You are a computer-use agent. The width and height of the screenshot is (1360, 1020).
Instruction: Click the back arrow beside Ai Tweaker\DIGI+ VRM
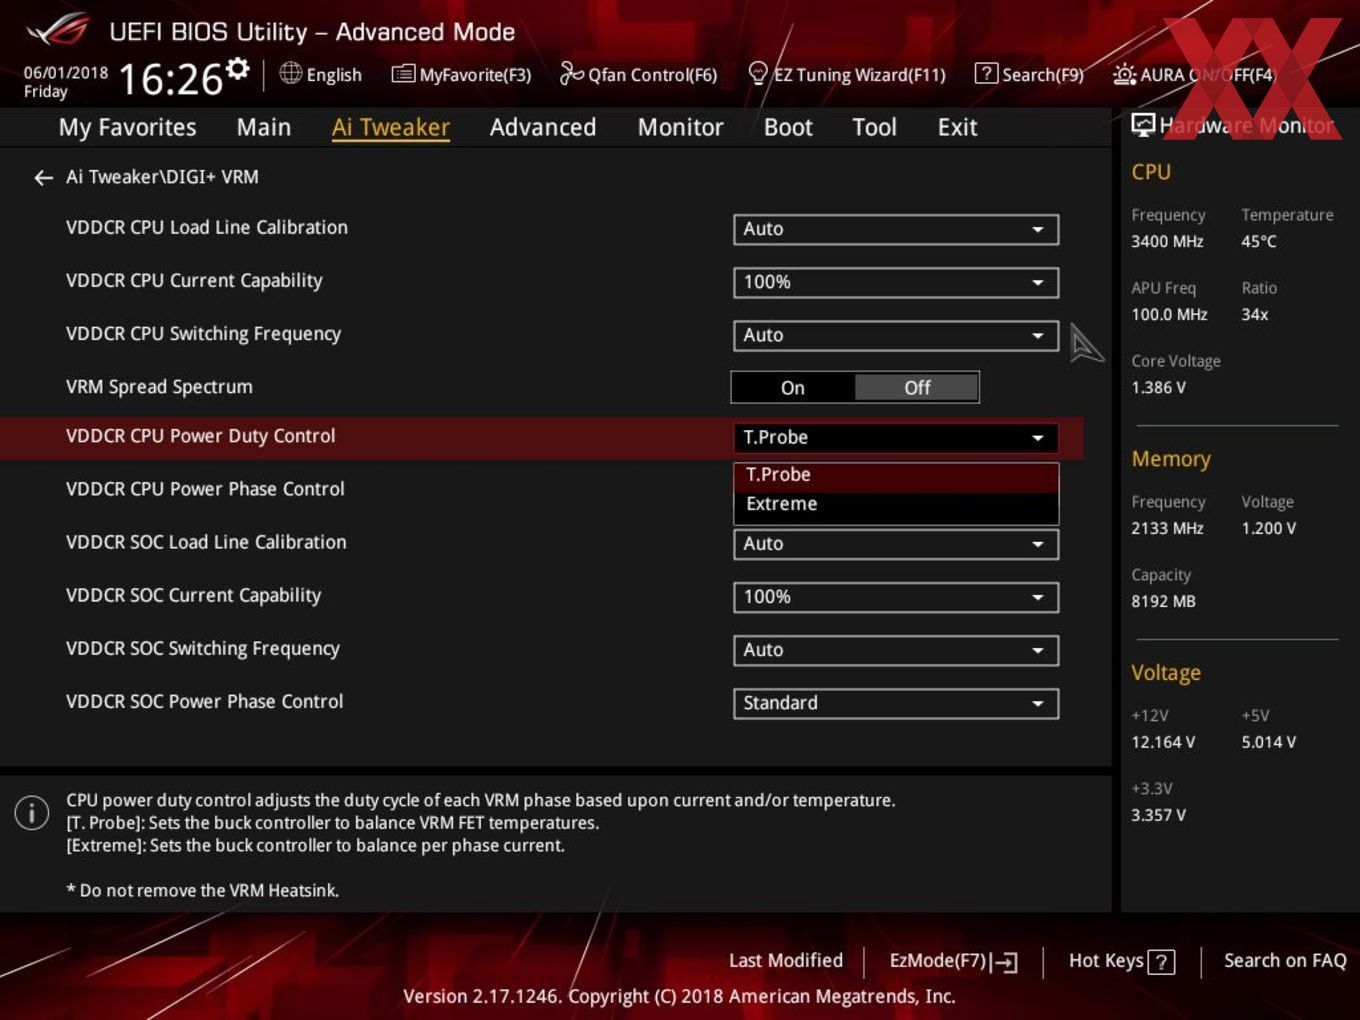(43, 178)
